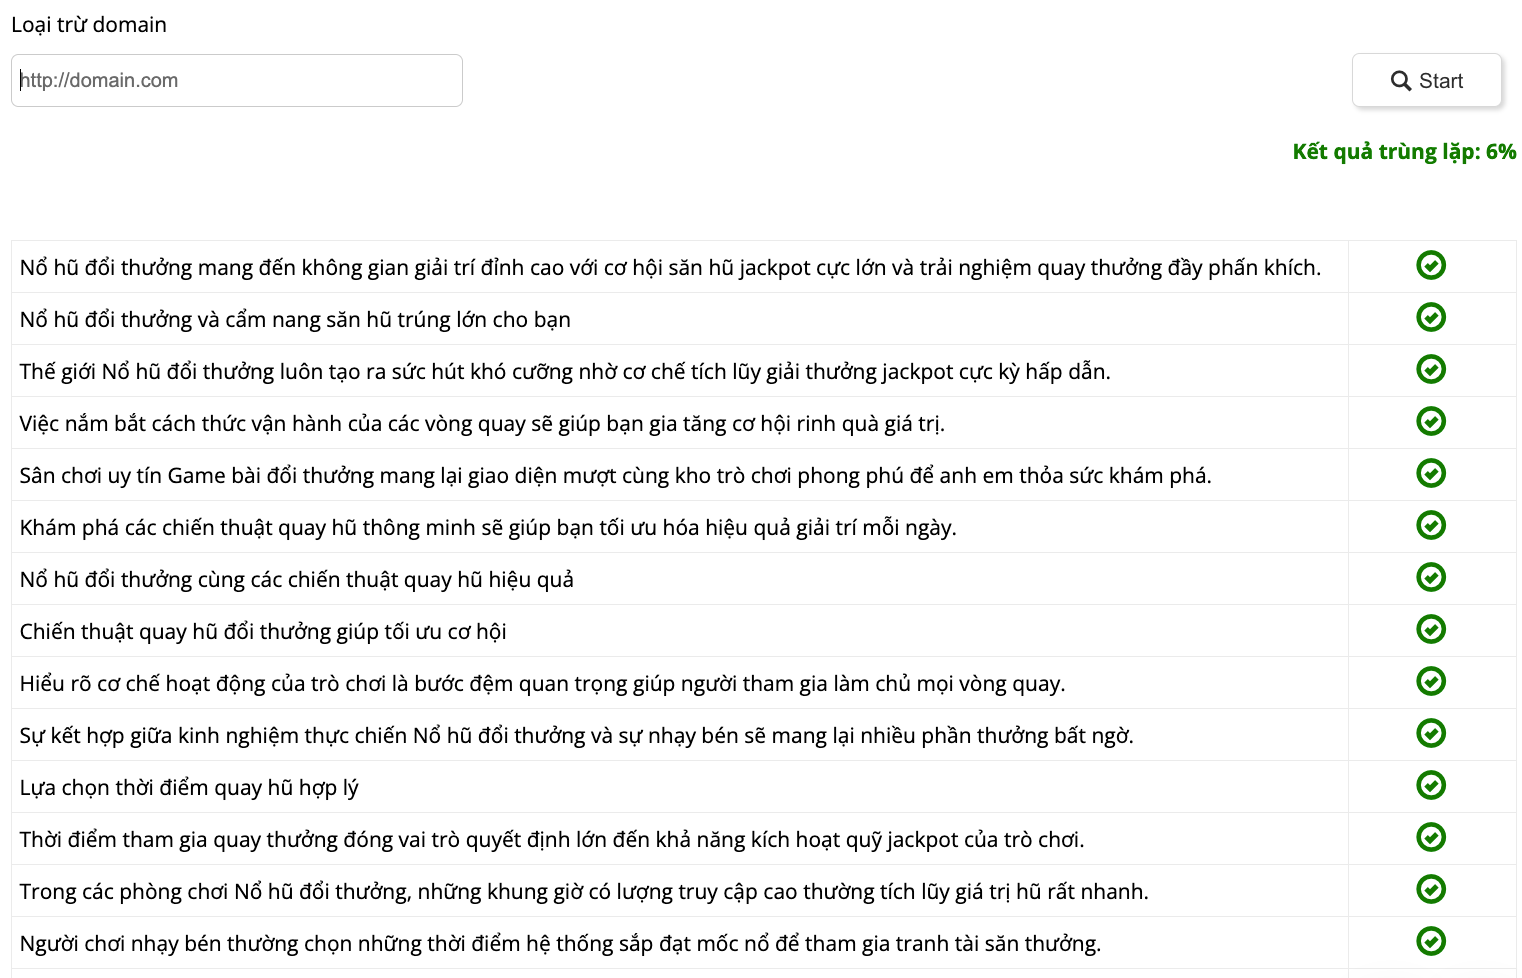Click checkmark icon for the jackpot cực lớn sentence

1431,265
